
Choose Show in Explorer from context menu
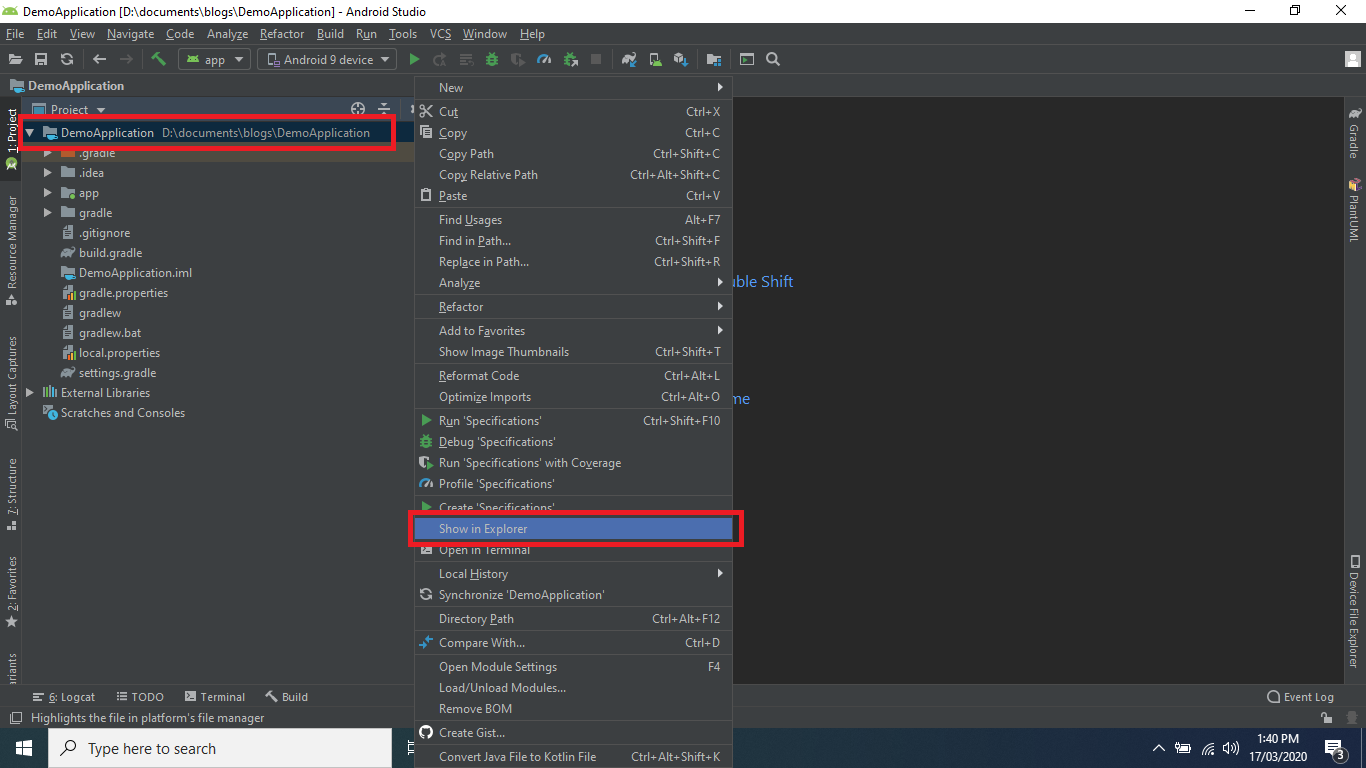coord(574,529)
